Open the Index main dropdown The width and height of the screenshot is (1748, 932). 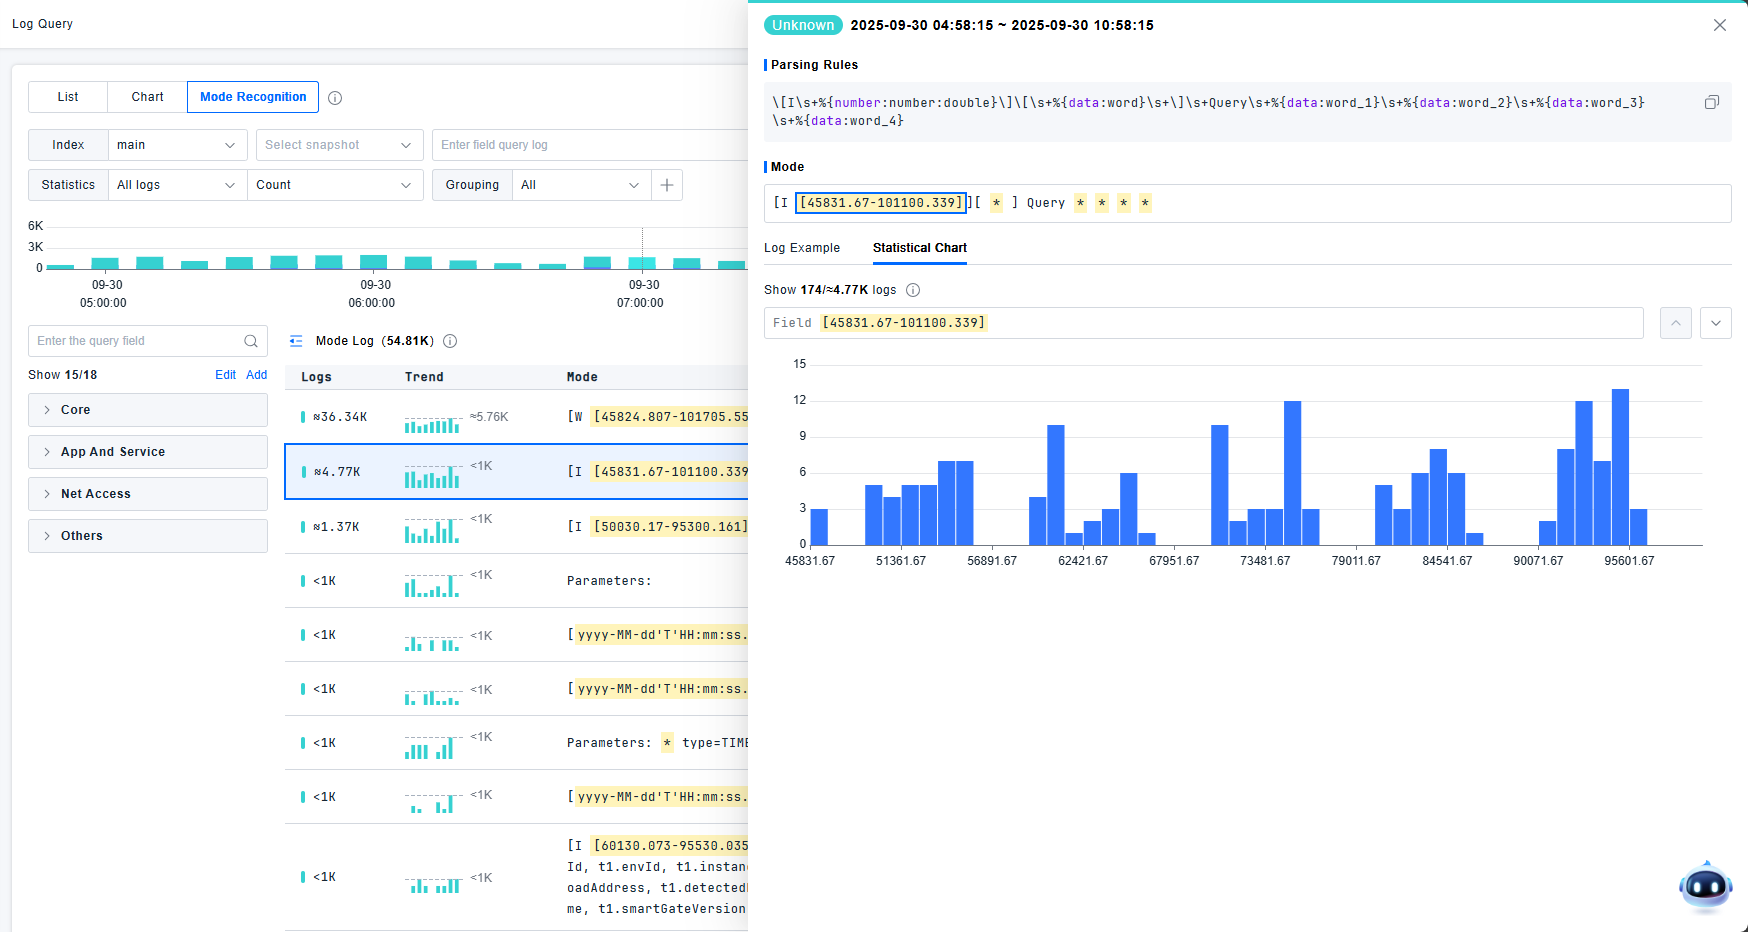[177, 145]
